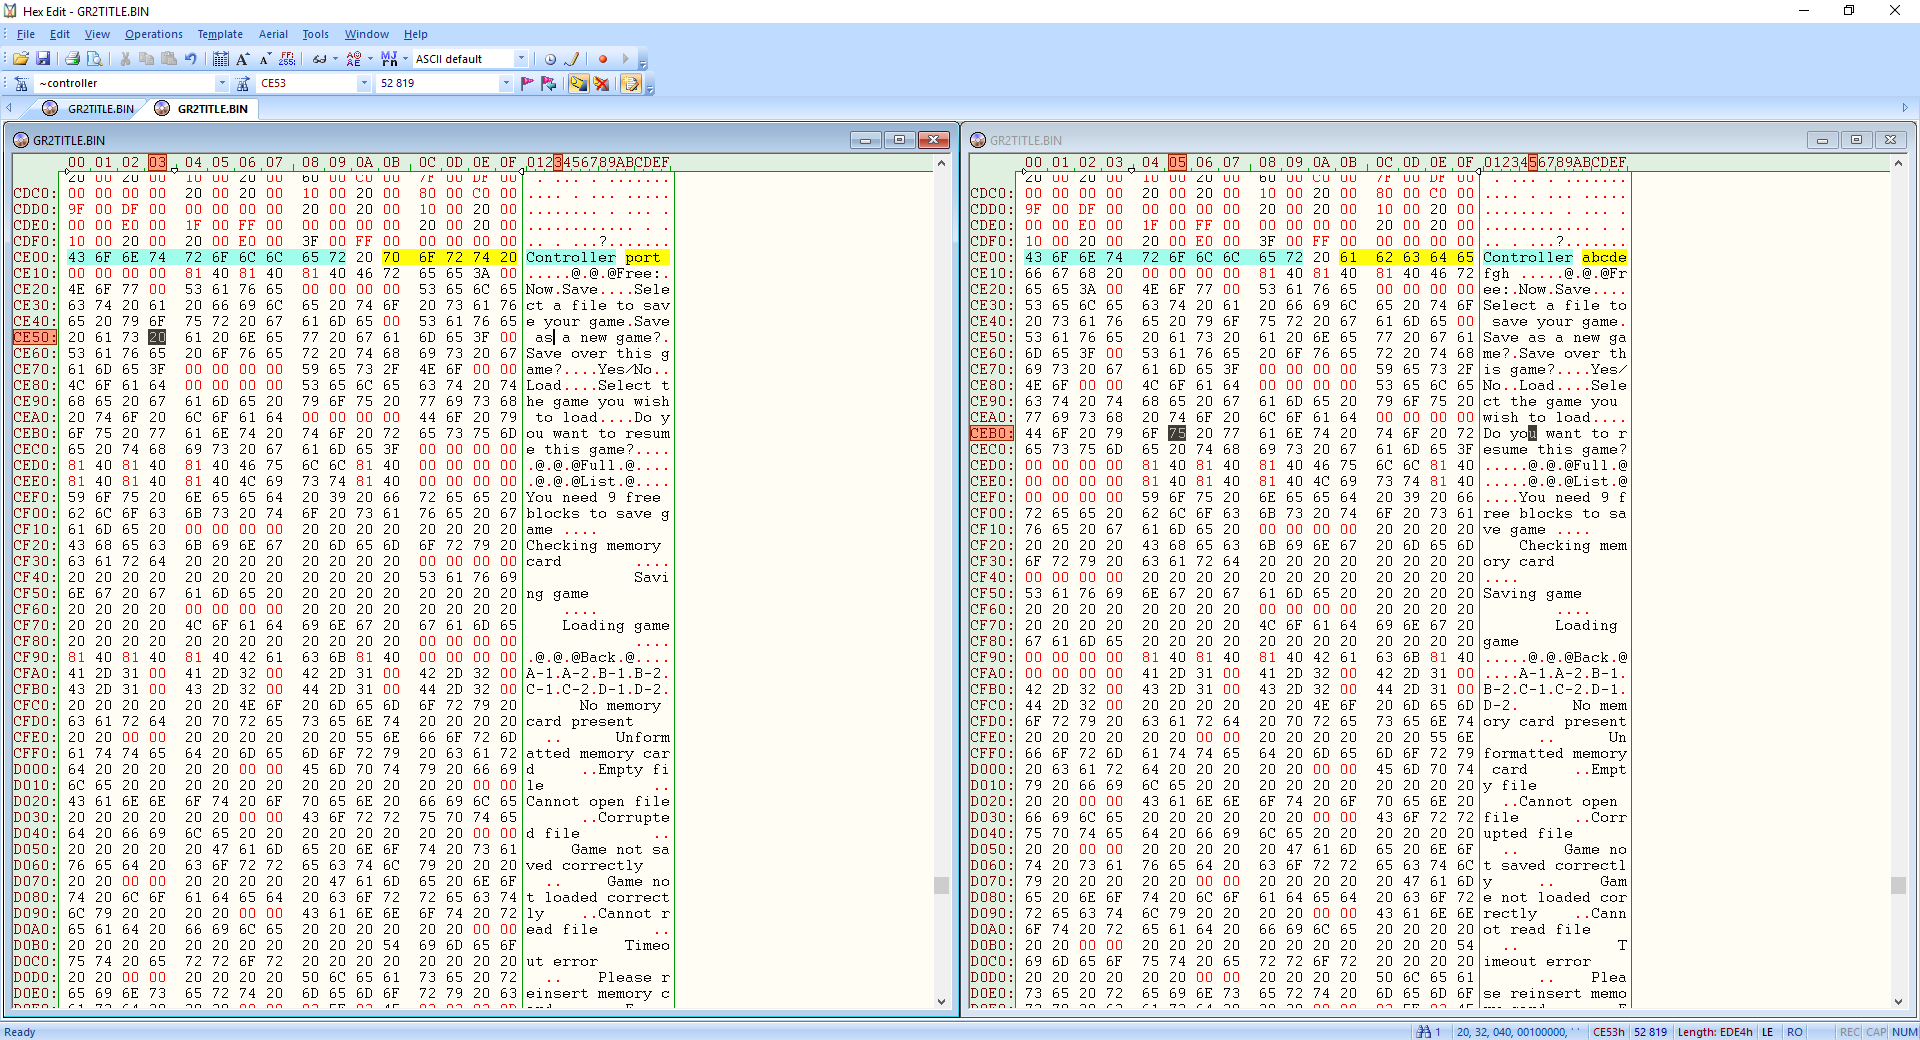
Task: Open the Calculator/columns grid icon
Action: point(221,59)
